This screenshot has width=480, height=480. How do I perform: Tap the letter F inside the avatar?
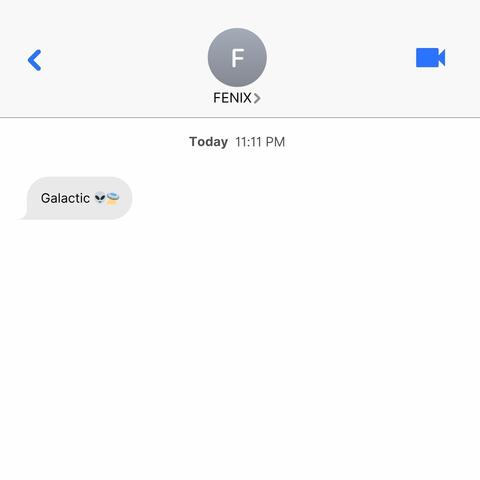pos(238,58)
